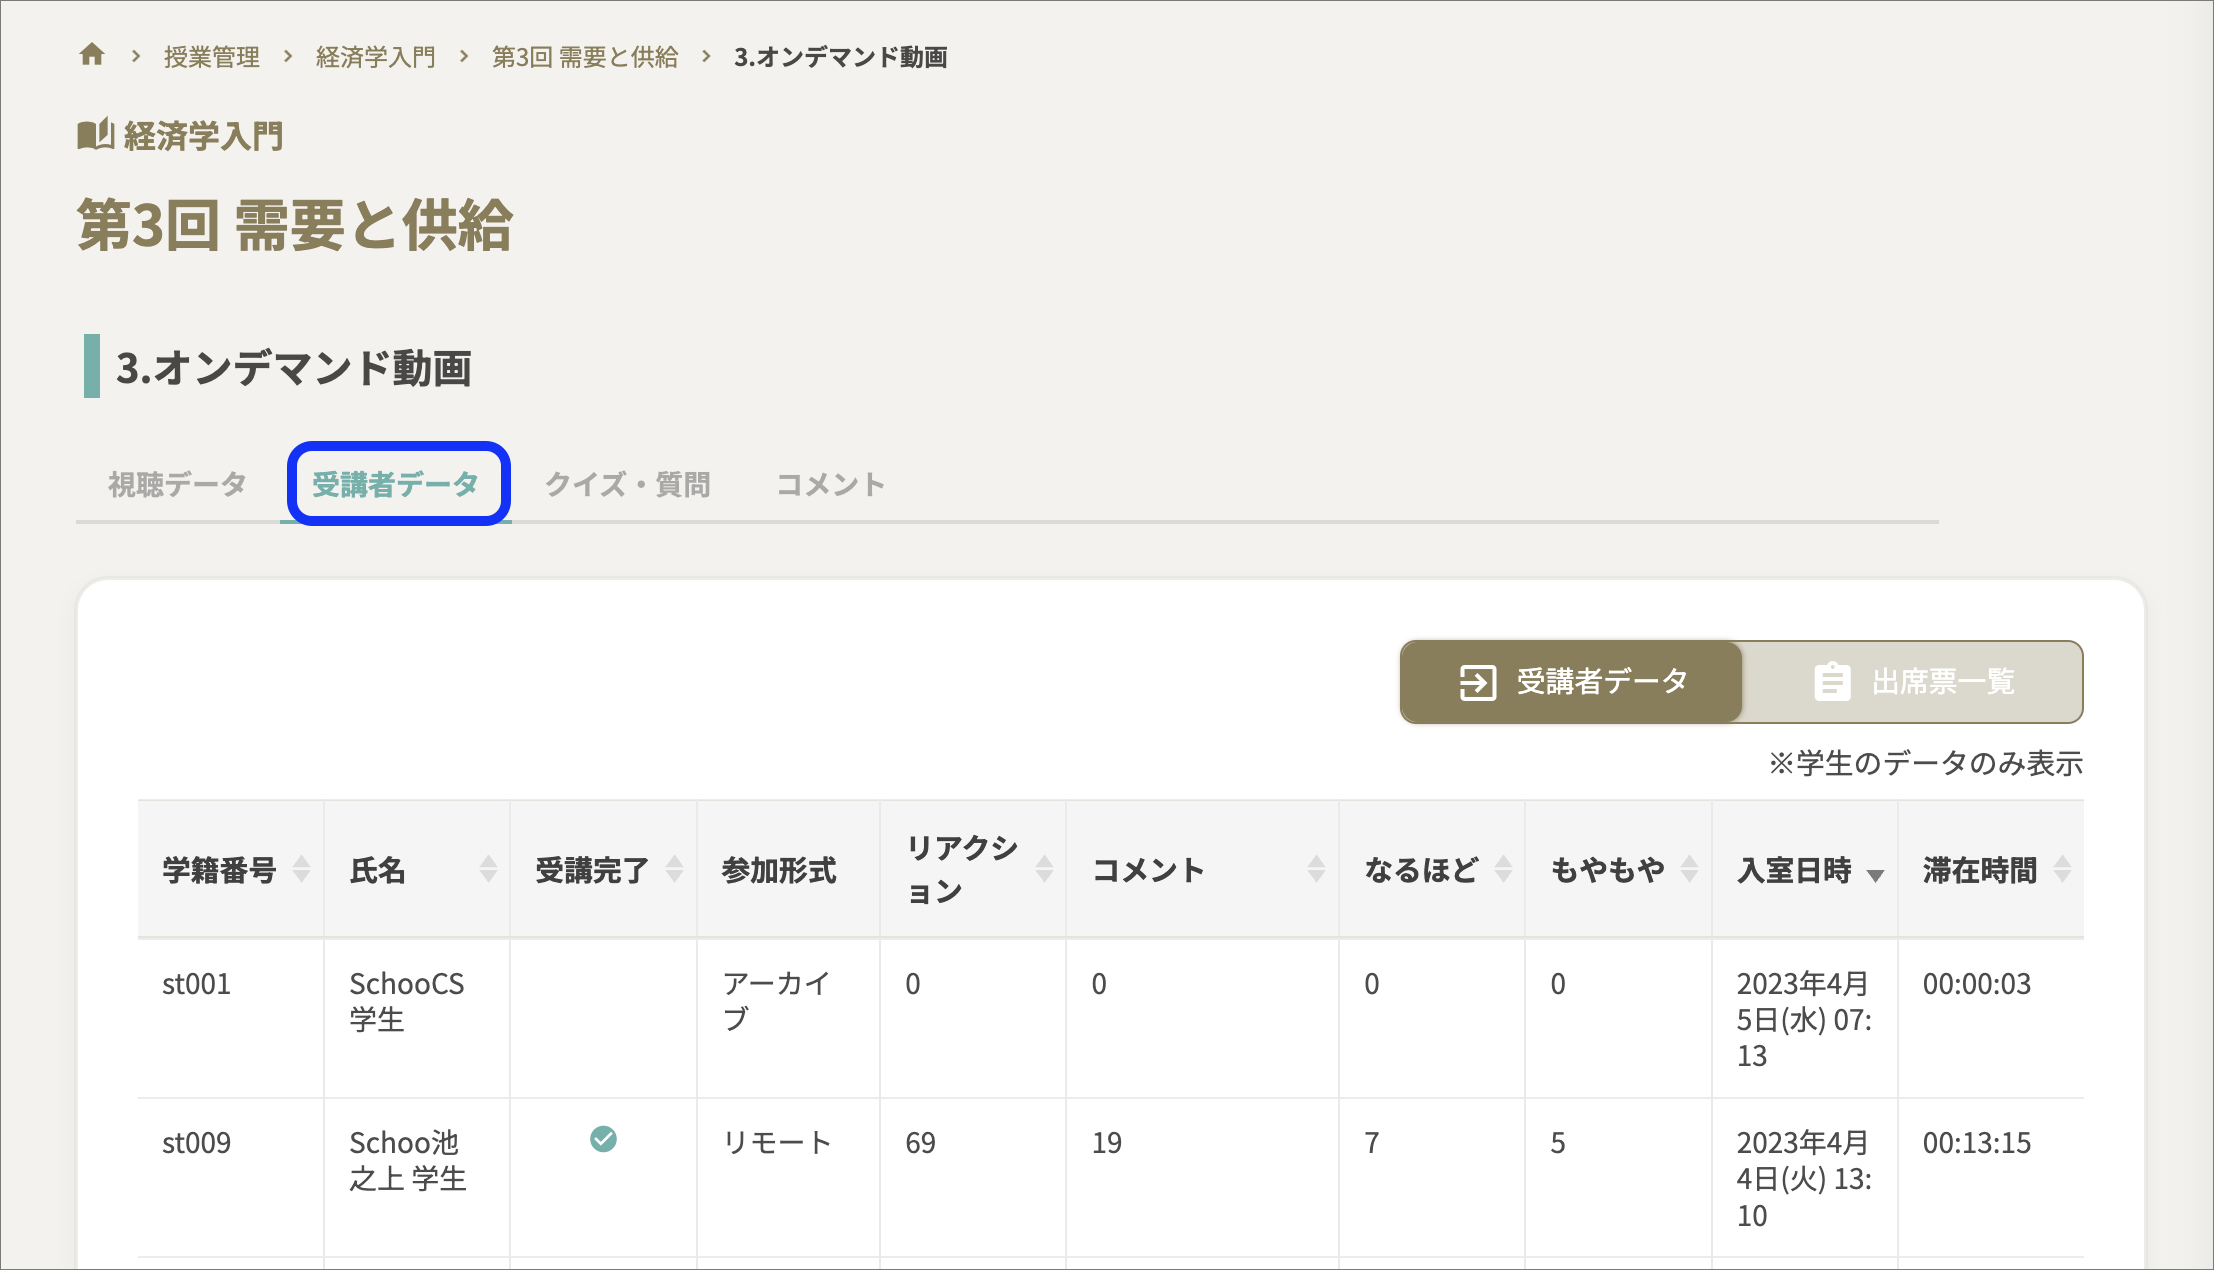Image resolution: width=2214 pixels, height=1270 pixels.
Task: Show 受講者データ table view button
Action: [1571, 682]
